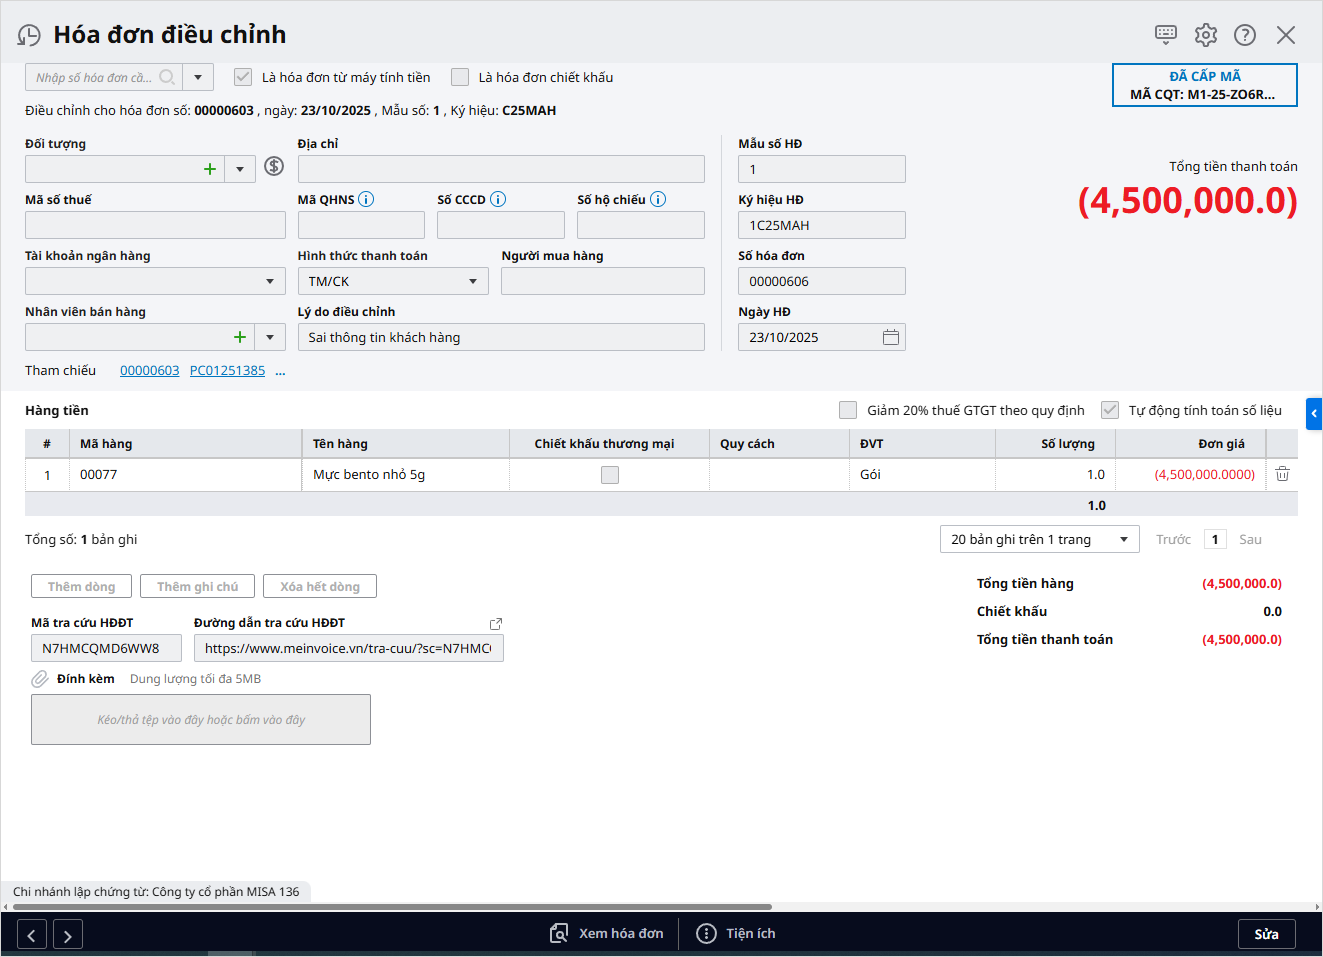This screenshot has height=957, width=1323.
Task: Open the keyboard shortcuts icon
Action: coord(1166,35)
